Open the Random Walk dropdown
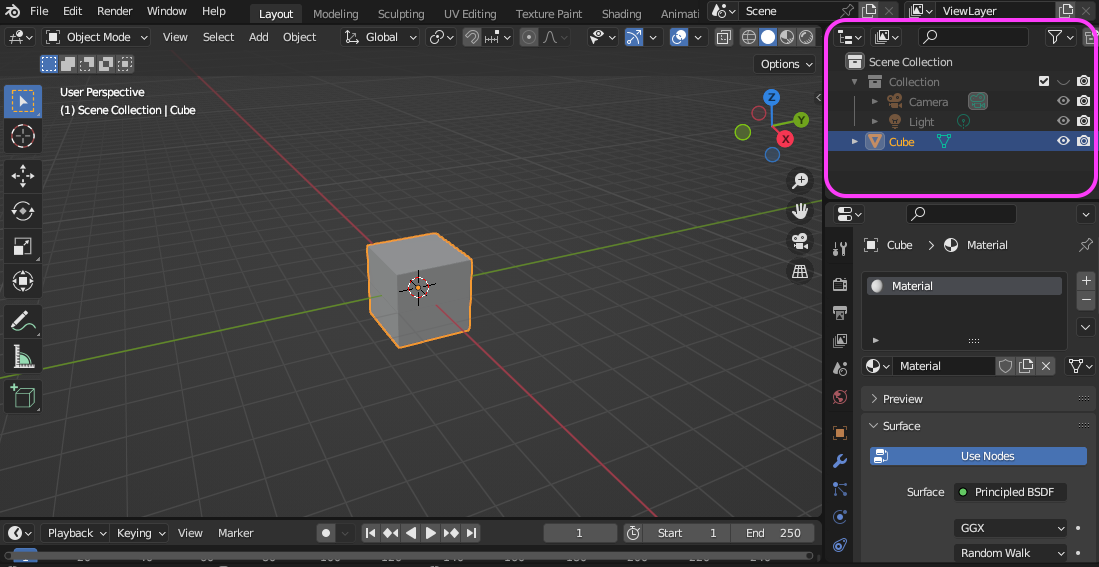This screenshot has width=1099, height=567. click(x=1010, y=553)
